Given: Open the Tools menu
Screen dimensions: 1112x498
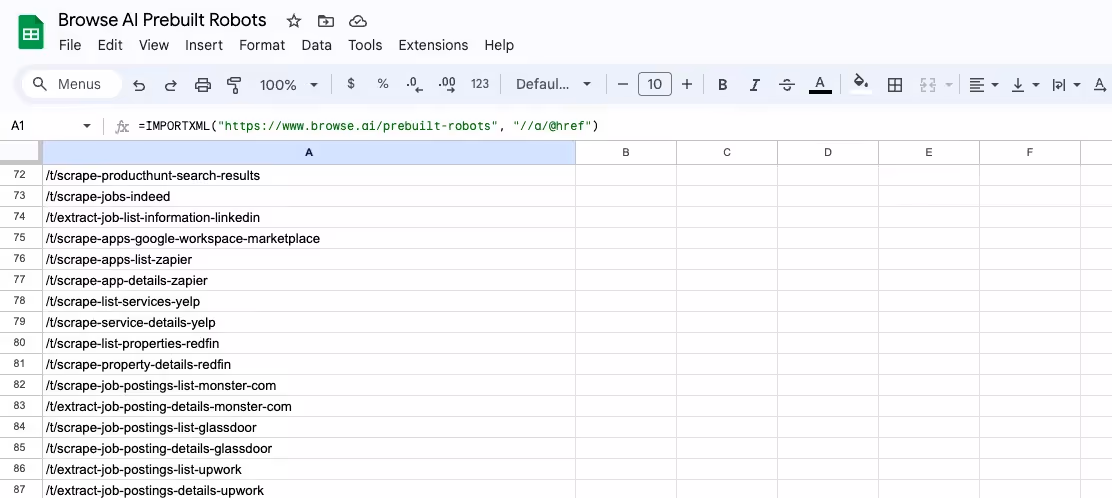Looking at the screenshot, I should tap(365, 45).
